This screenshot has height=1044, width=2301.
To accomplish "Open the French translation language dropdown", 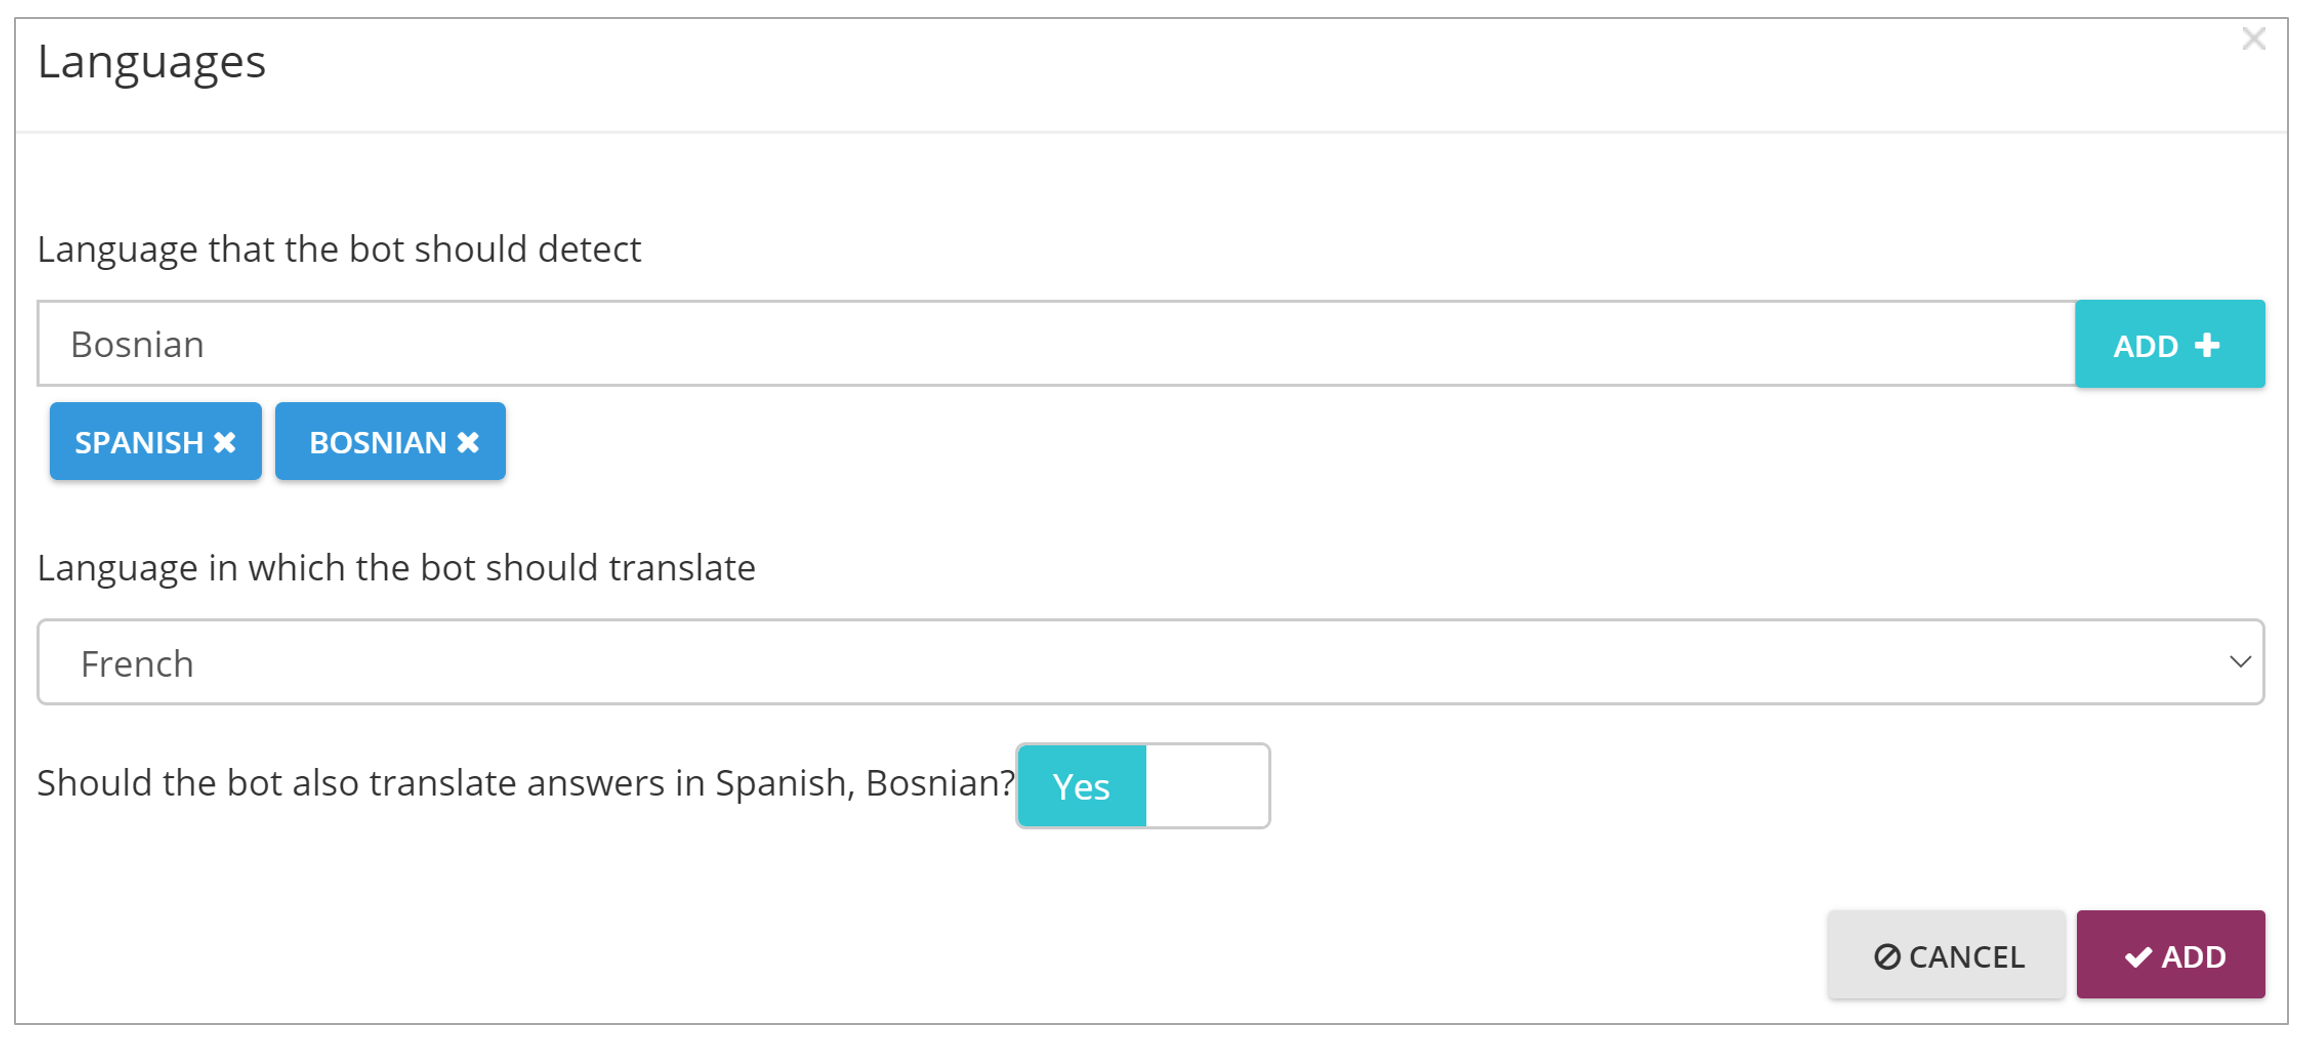I will (1150, 662).
